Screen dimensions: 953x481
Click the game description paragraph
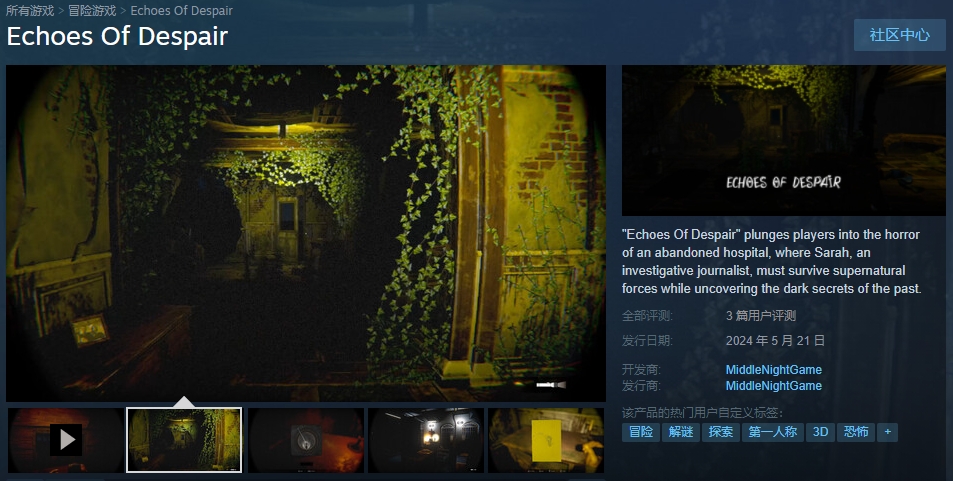click(x=771, y=261)
